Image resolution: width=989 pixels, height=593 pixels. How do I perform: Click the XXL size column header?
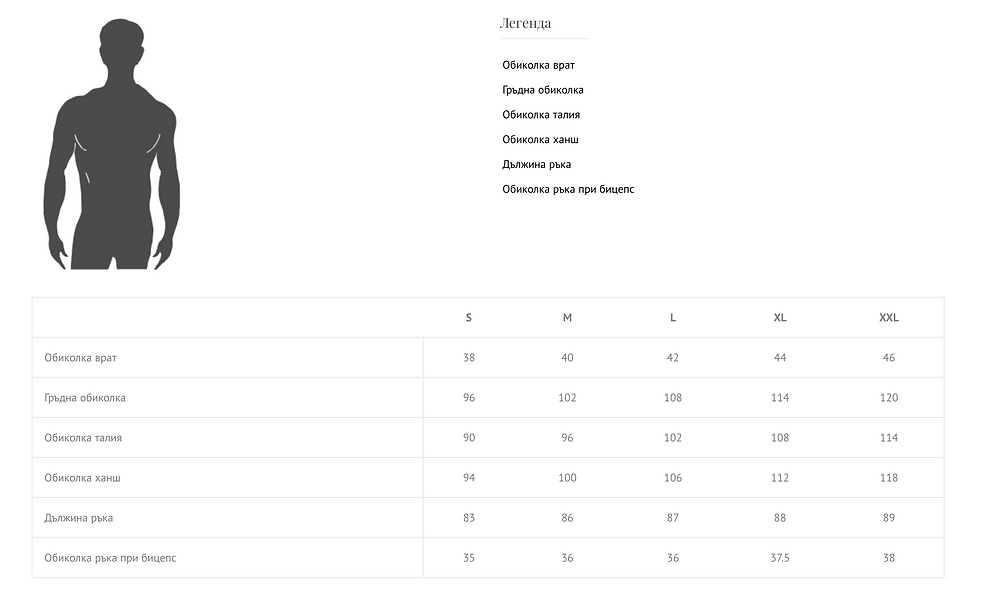(889, 318)
